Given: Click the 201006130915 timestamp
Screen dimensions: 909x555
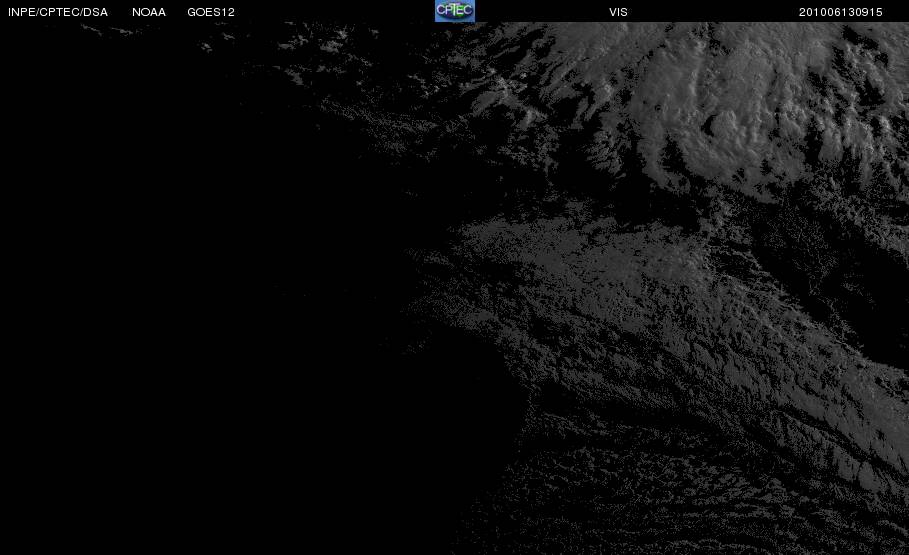Looking at the screenshot, I should point(841,12).
